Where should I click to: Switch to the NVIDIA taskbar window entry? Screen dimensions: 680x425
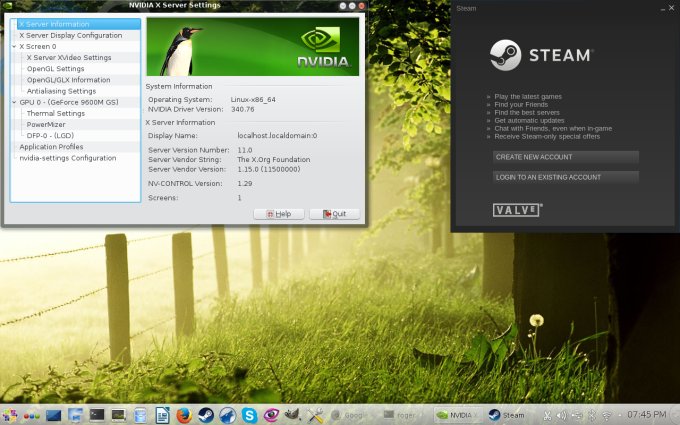(457, 415)
